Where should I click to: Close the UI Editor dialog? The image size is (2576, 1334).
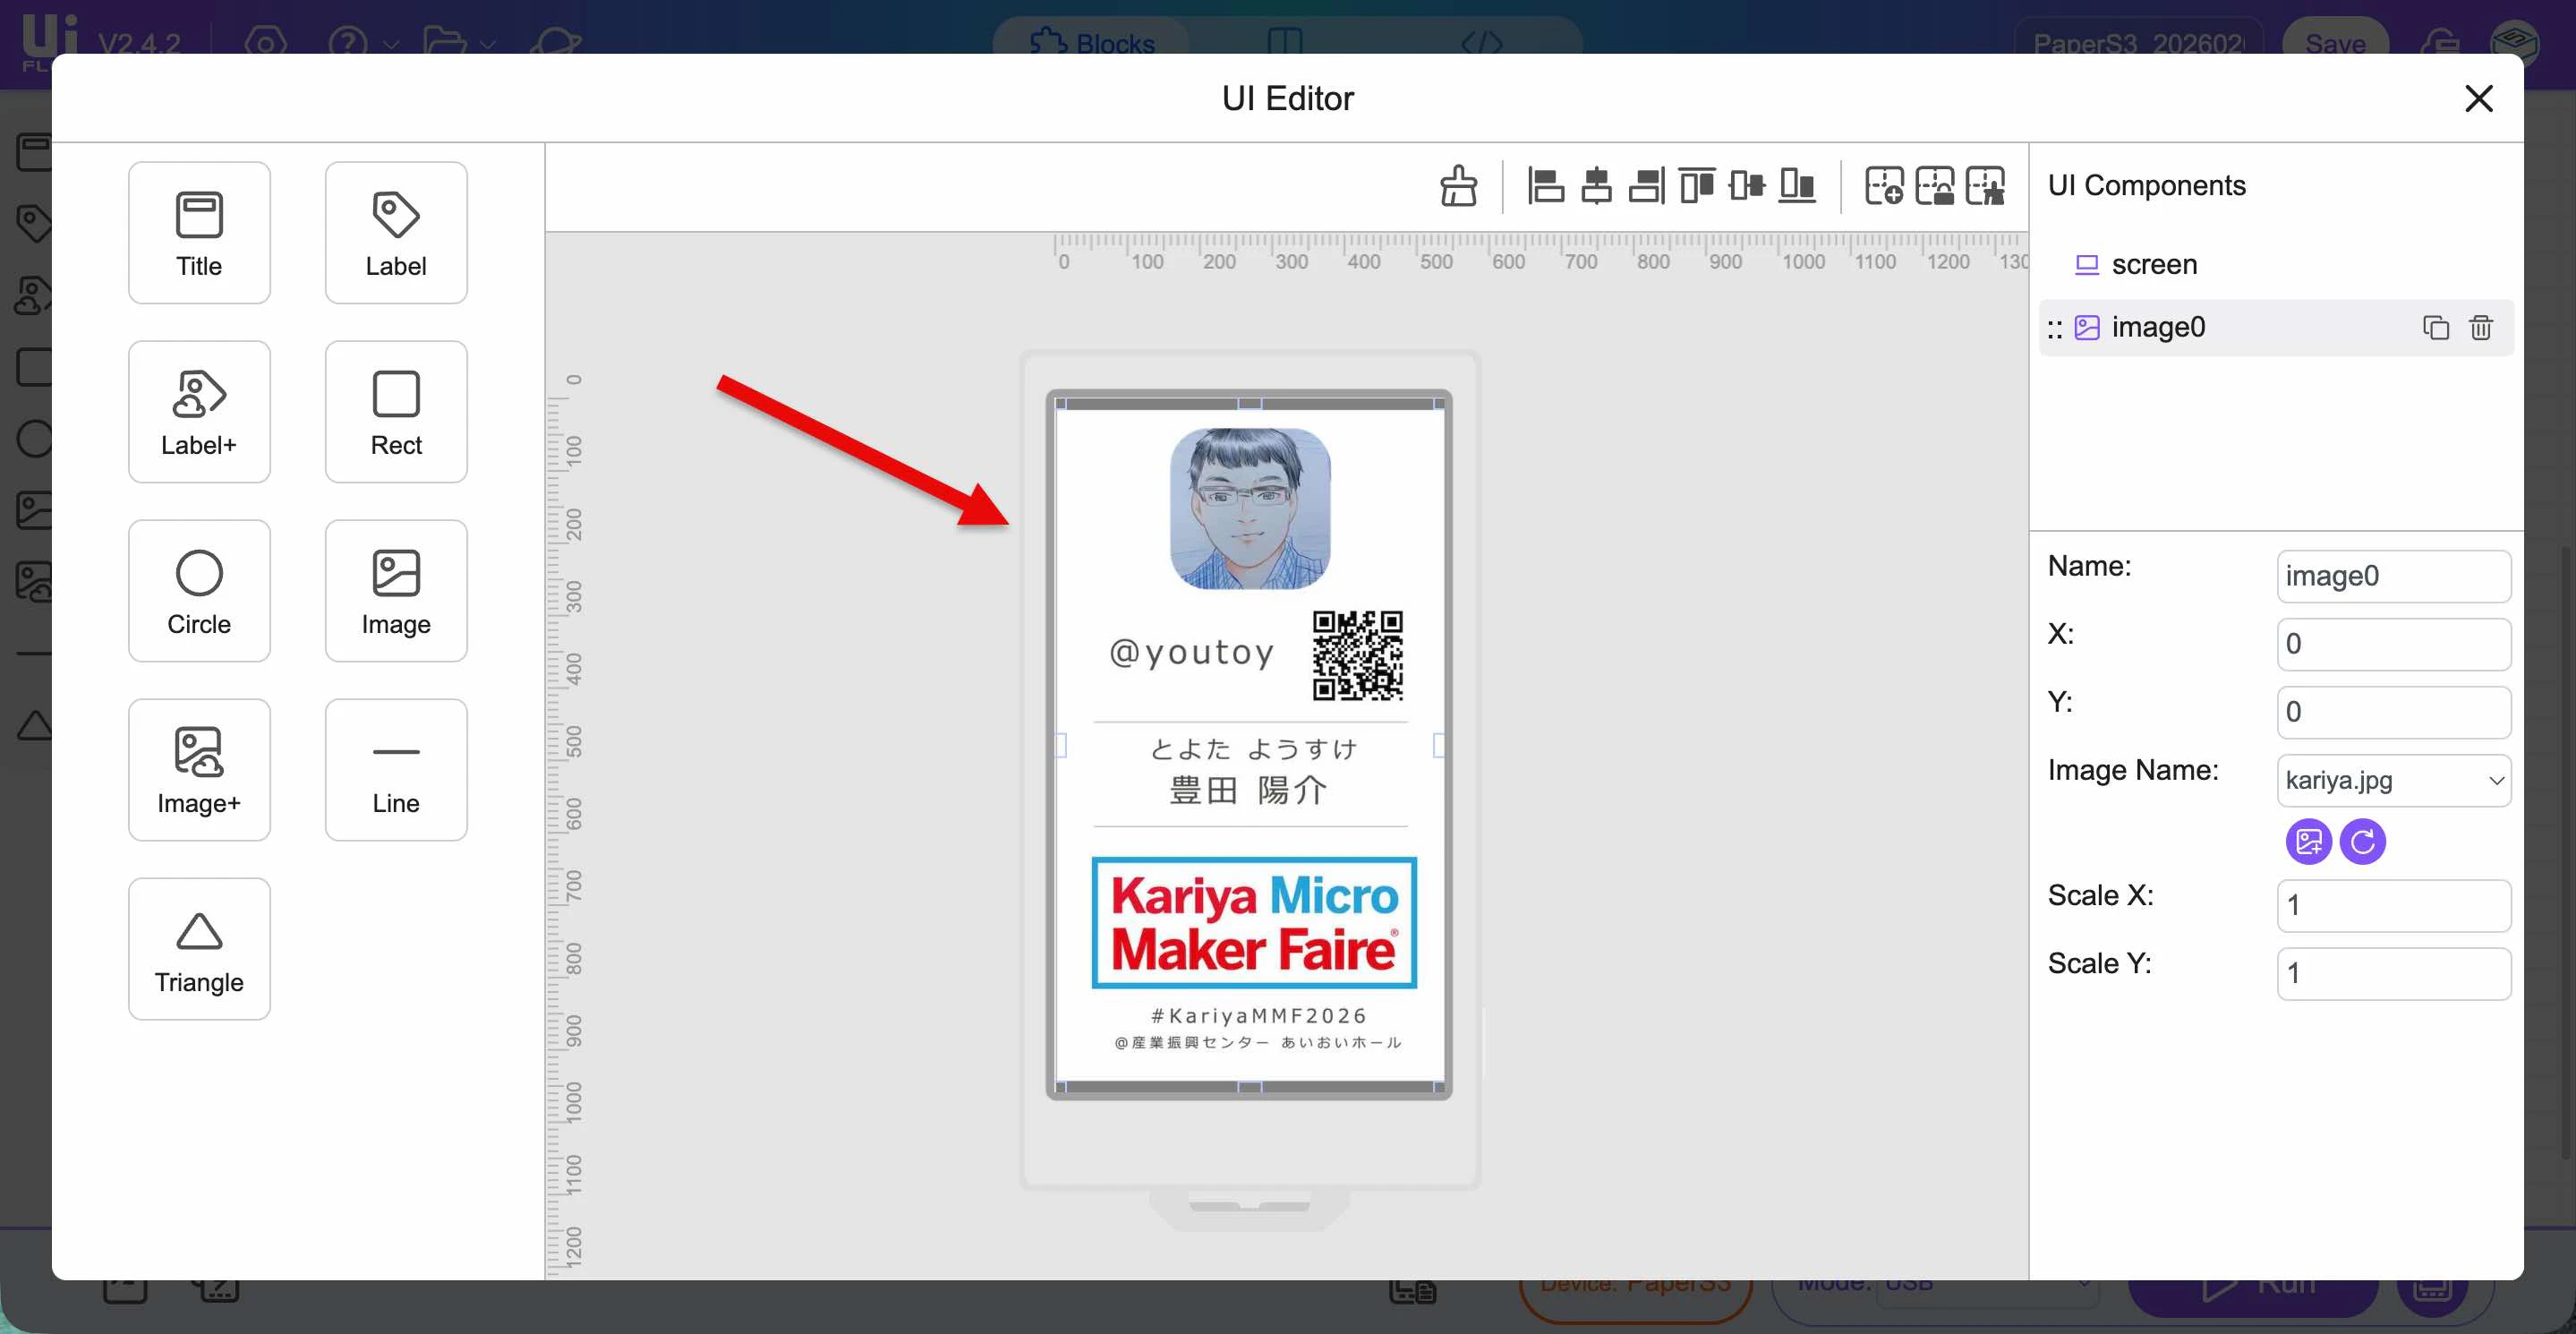(2479, 98)
